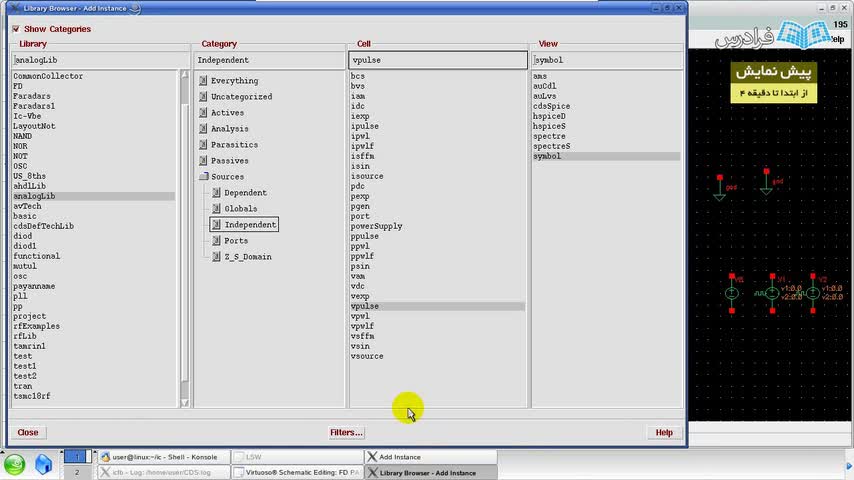Click the Close button
This screenshot has height=480, width=854.
(28, 433)
